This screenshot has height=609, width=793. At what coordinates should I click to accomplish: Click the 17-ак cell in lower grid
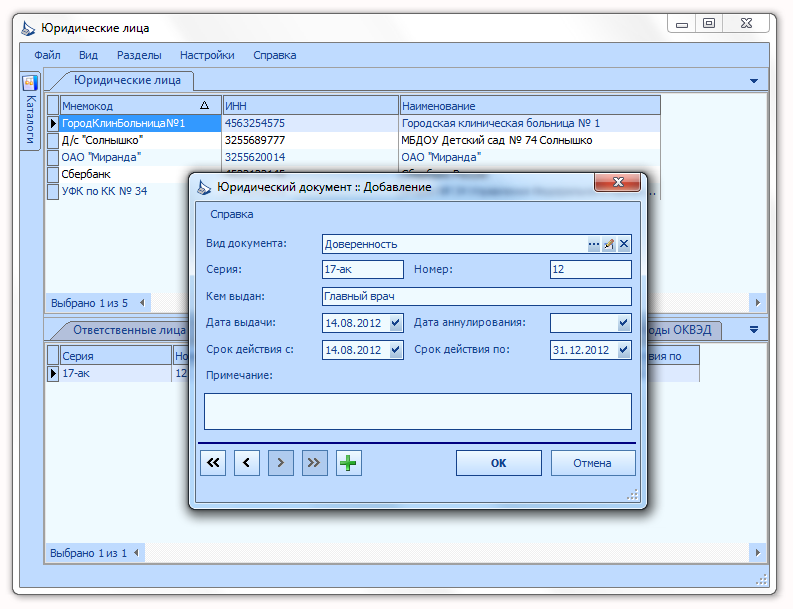(116, 374)
